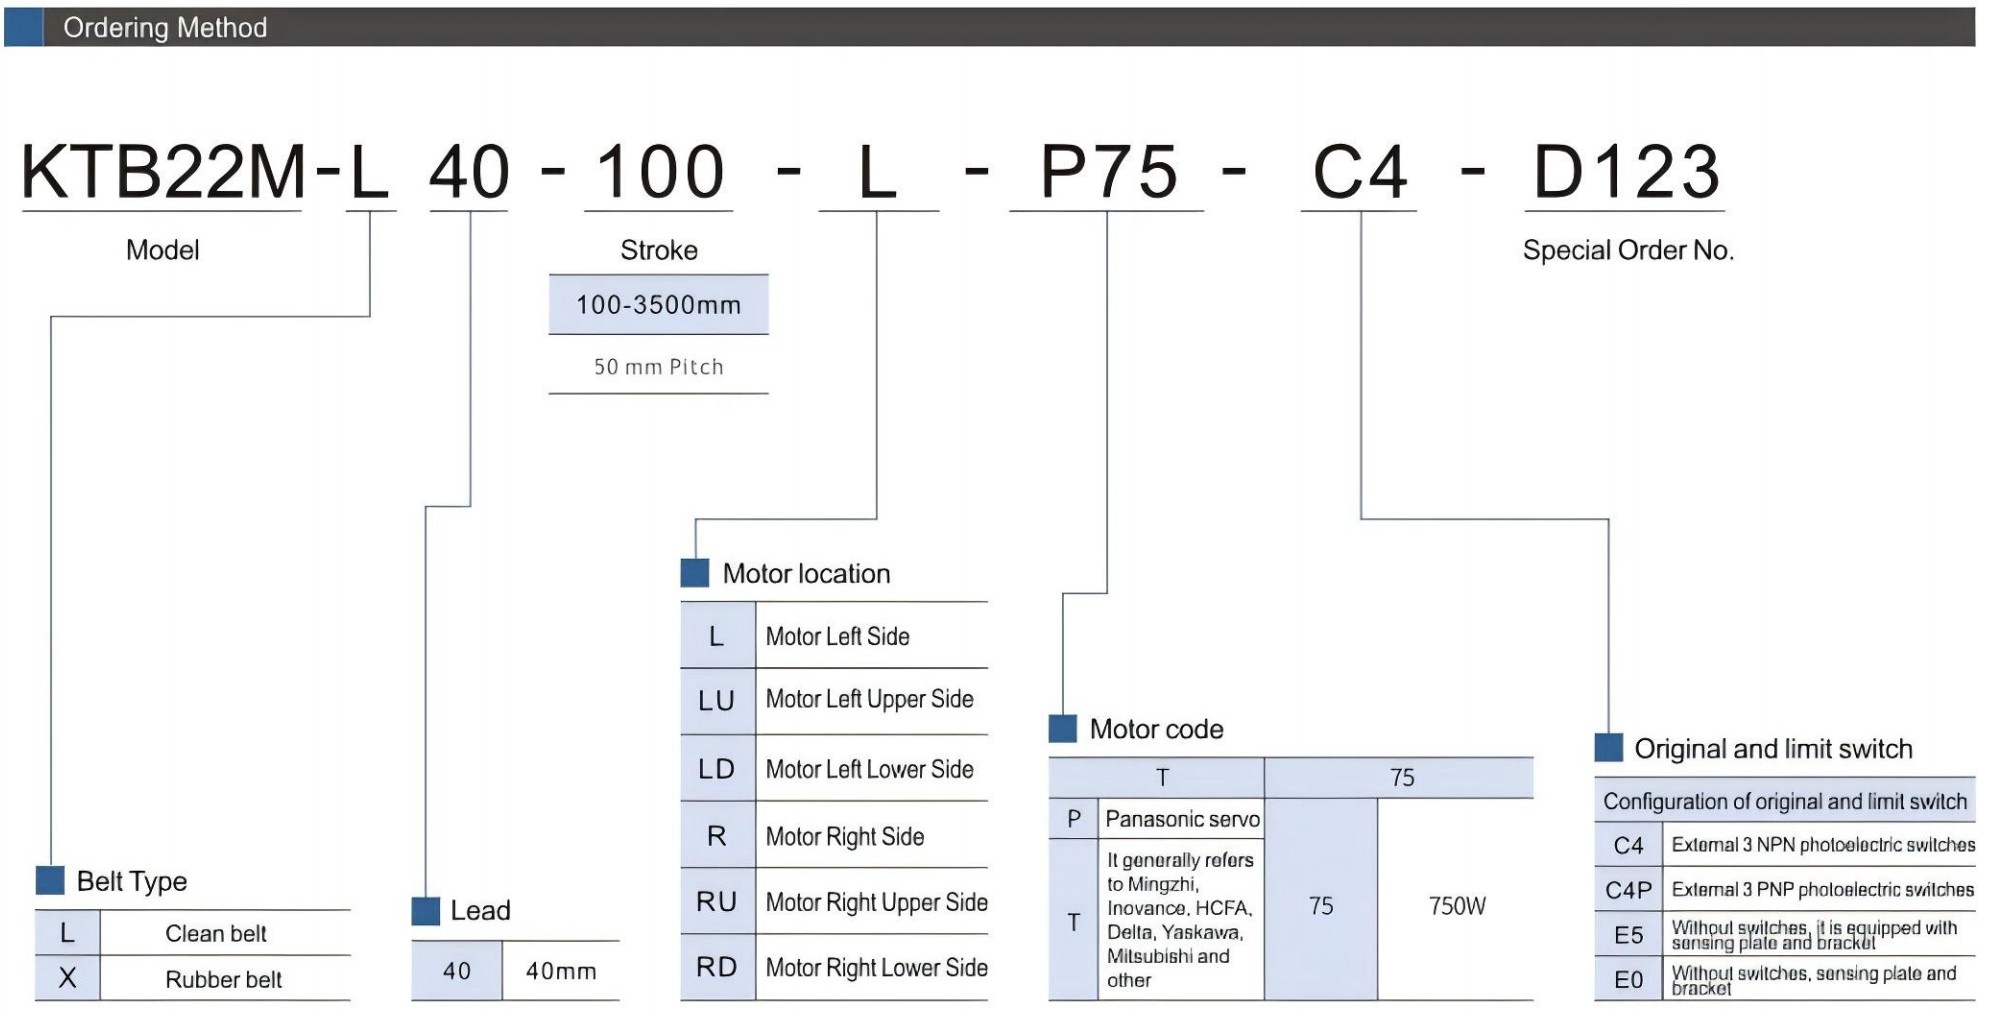Image resolution: width=1996 pixels, height=1016 pixels.
Task: Click the blue square beside Motor location
Action: [695, 573]
